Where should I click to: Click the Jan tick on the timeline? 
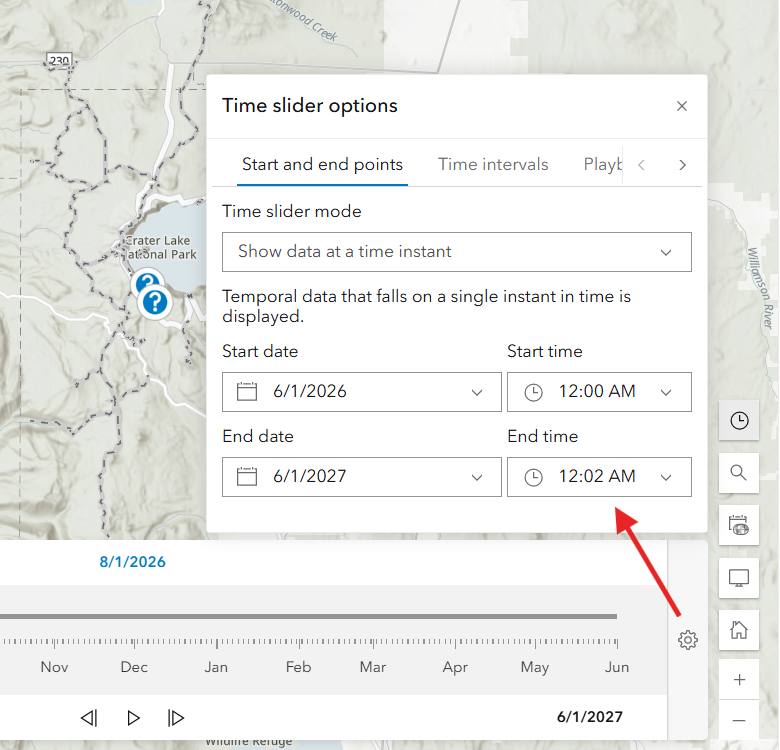coord(216,643)
